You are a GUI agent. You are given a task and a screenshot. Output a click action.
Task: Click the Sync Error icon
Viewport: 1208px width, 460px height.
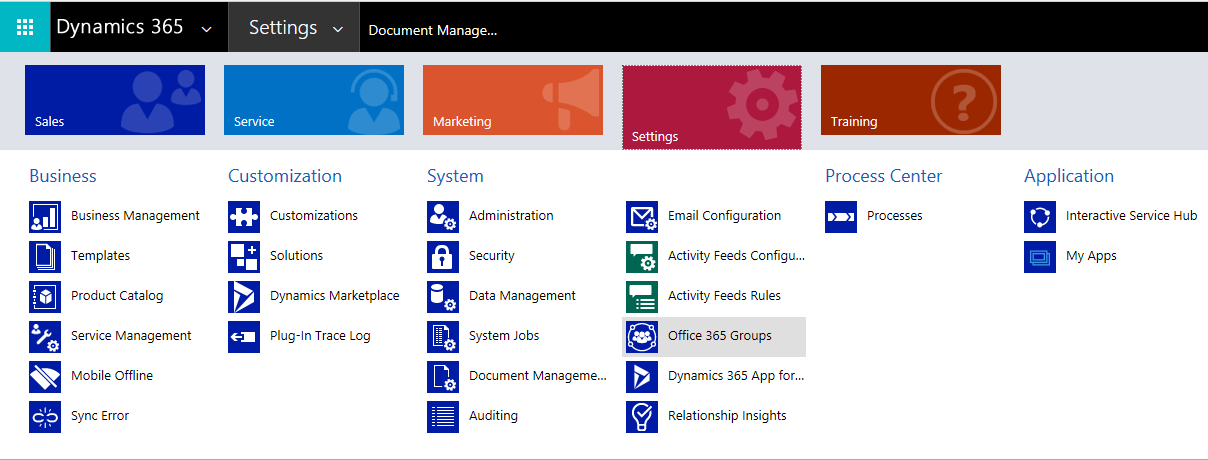click(x=45, y=416)
